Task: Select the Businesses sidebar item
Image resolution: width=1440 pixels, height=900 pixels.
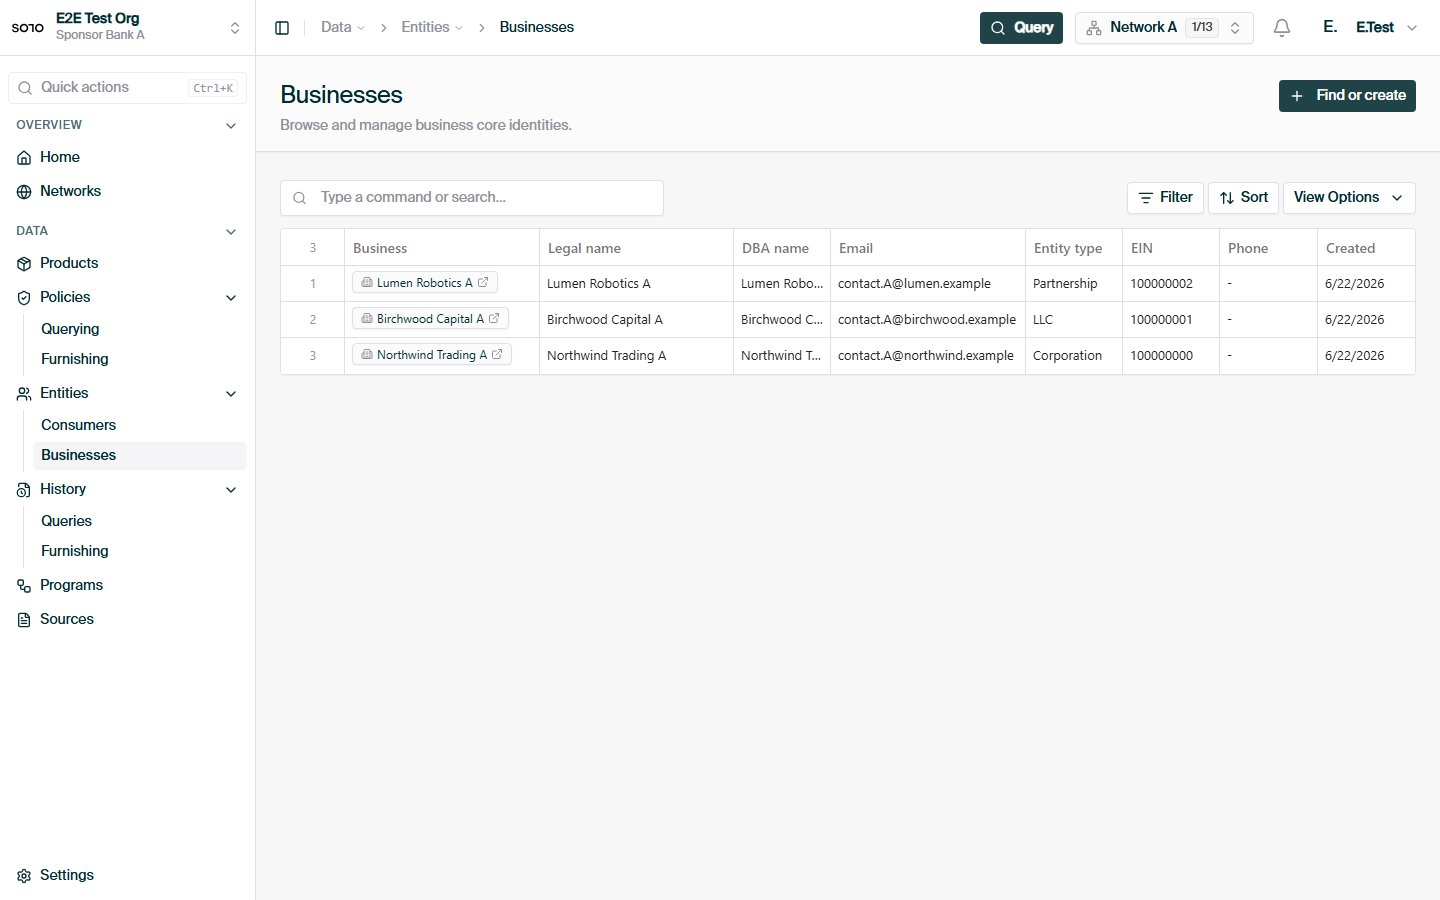Action: [x=140, y=455]
